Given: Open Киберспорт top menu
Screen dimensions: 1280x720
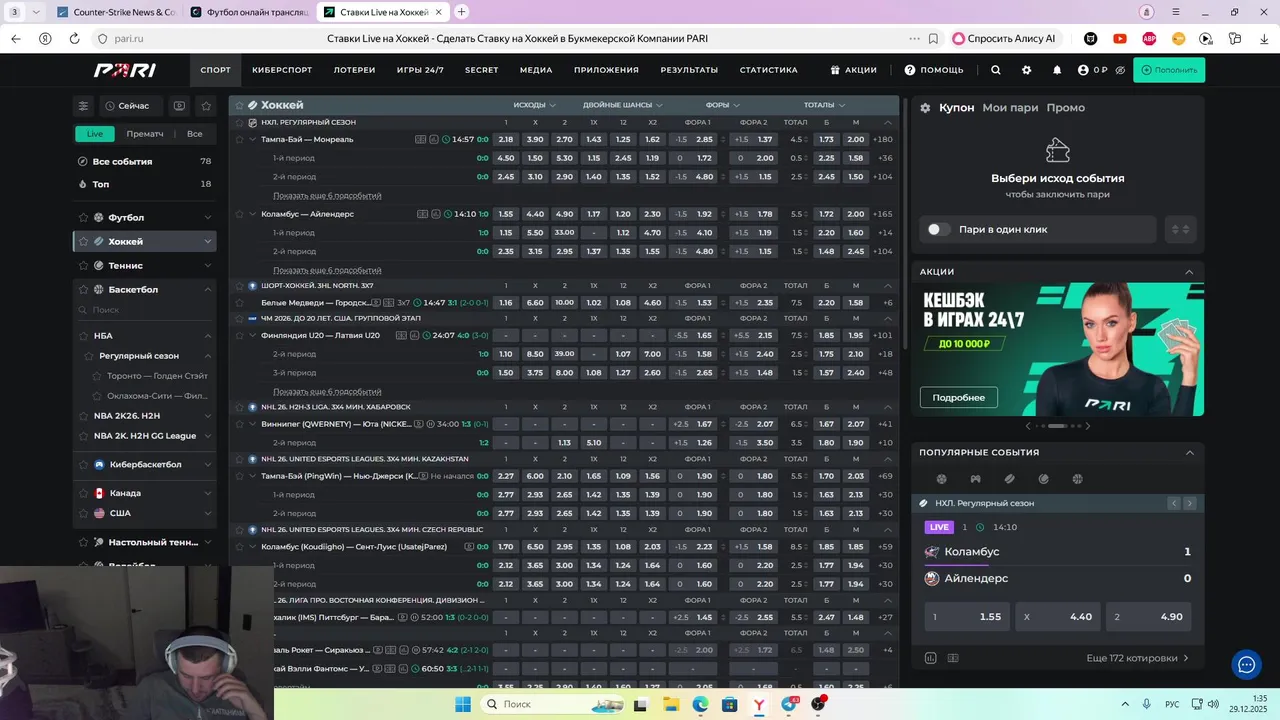Looking at the screenshot, I should click(282, 70).
